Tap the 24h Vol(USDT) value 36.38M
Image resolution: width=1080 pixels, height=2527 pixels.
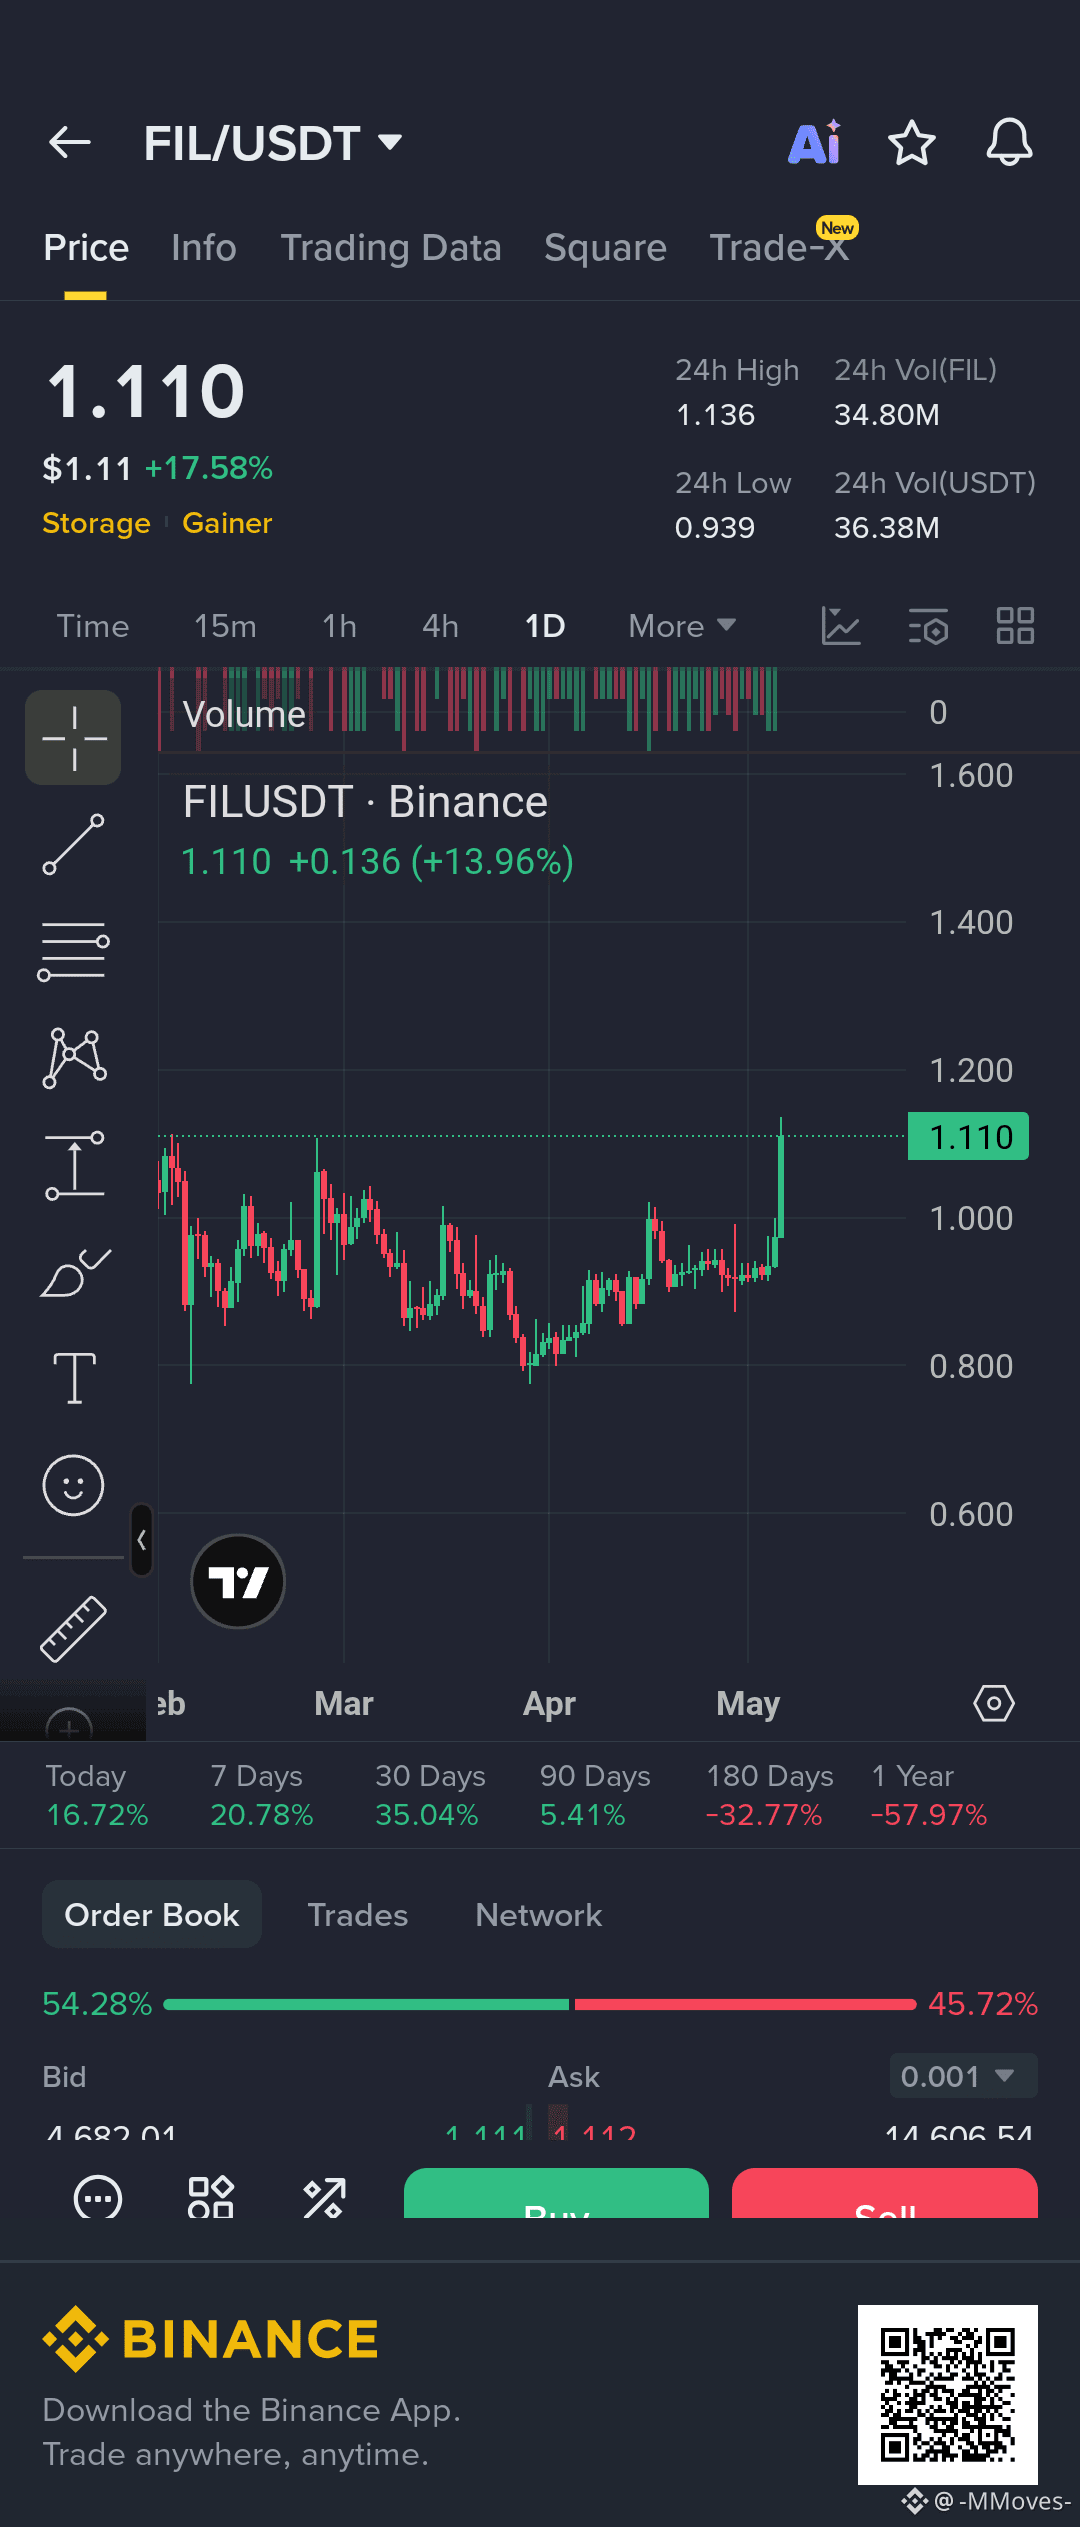887,528
